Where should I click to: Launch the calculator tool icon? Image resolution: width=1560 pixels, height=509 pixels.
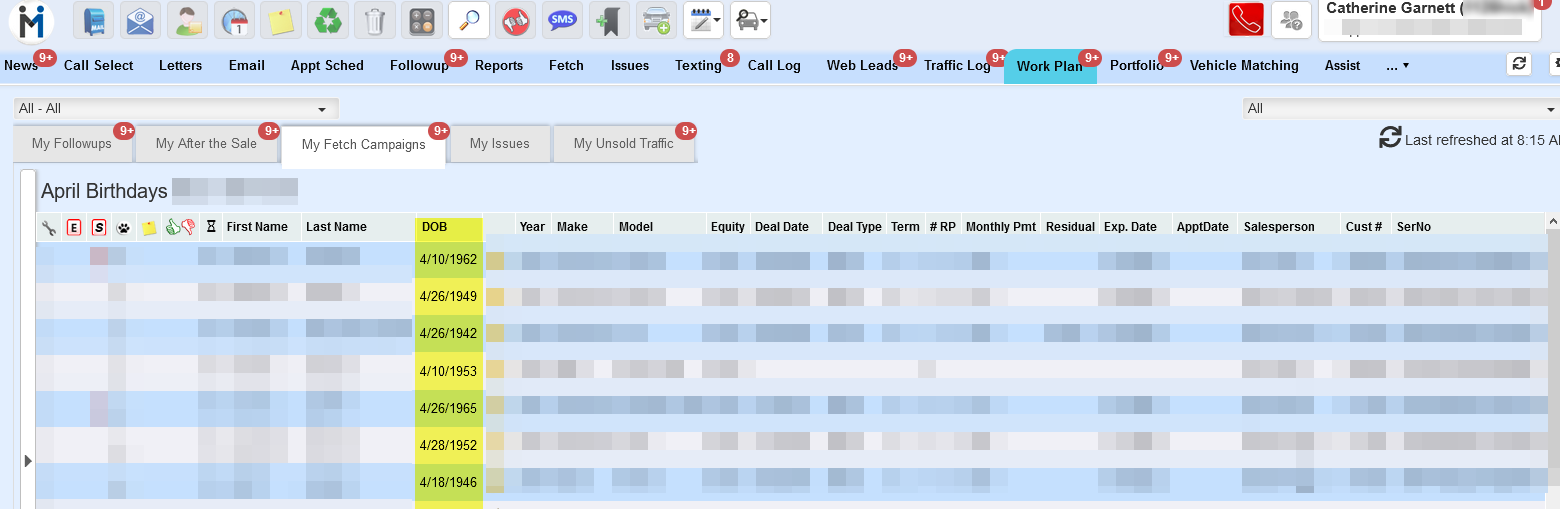[421, 20]
